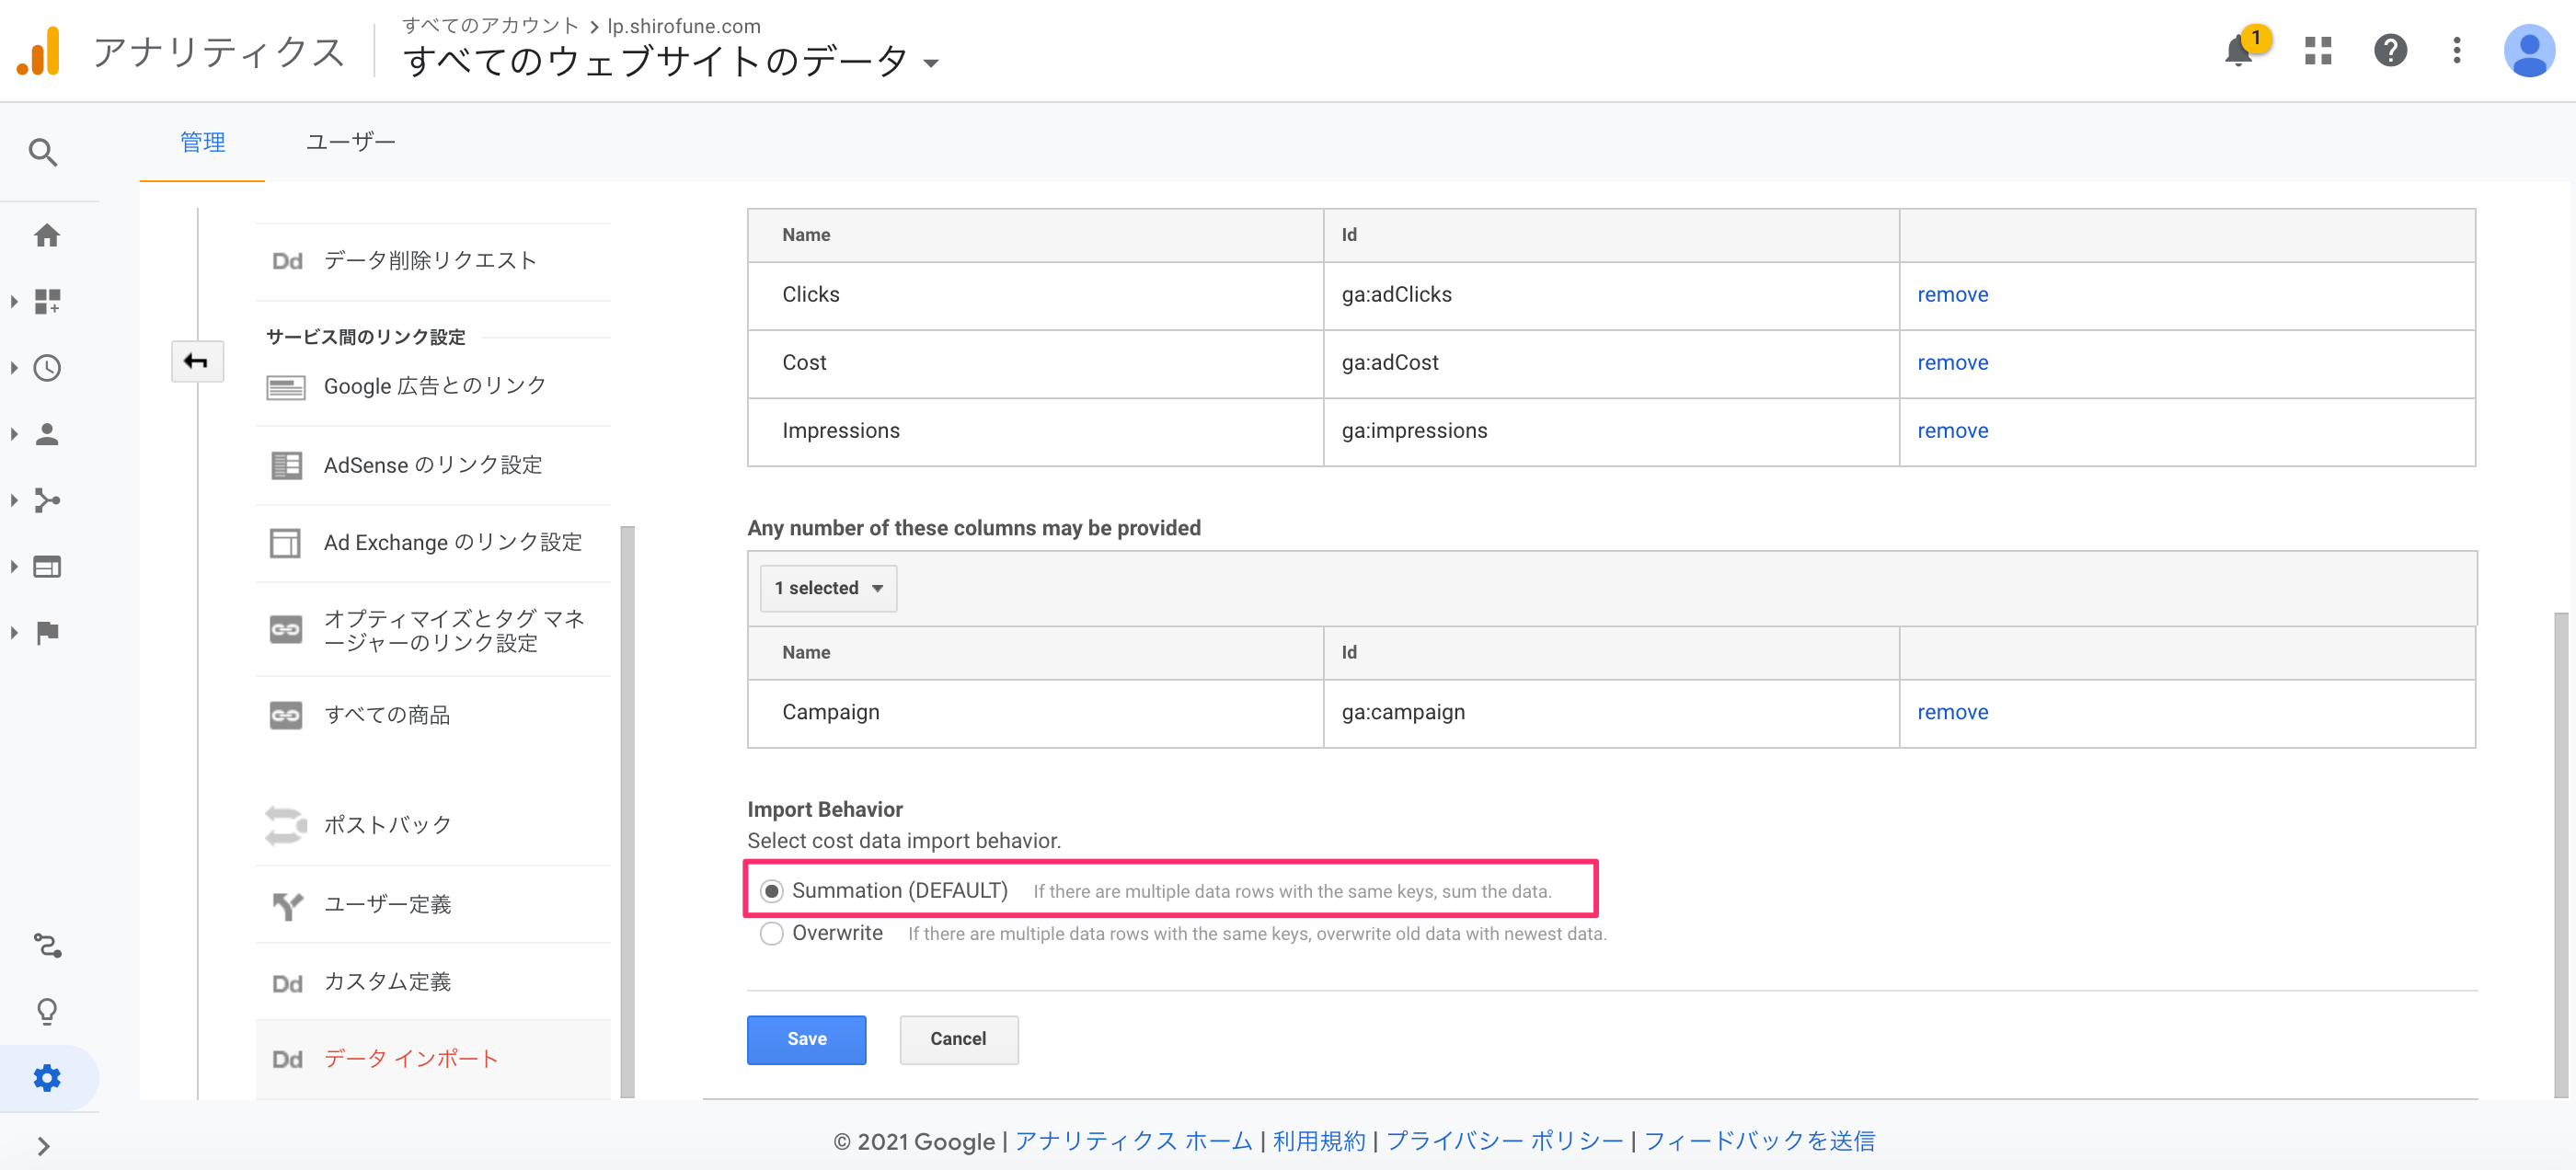Open Realtime clock icon in sidebar

(x=47, y=368)
